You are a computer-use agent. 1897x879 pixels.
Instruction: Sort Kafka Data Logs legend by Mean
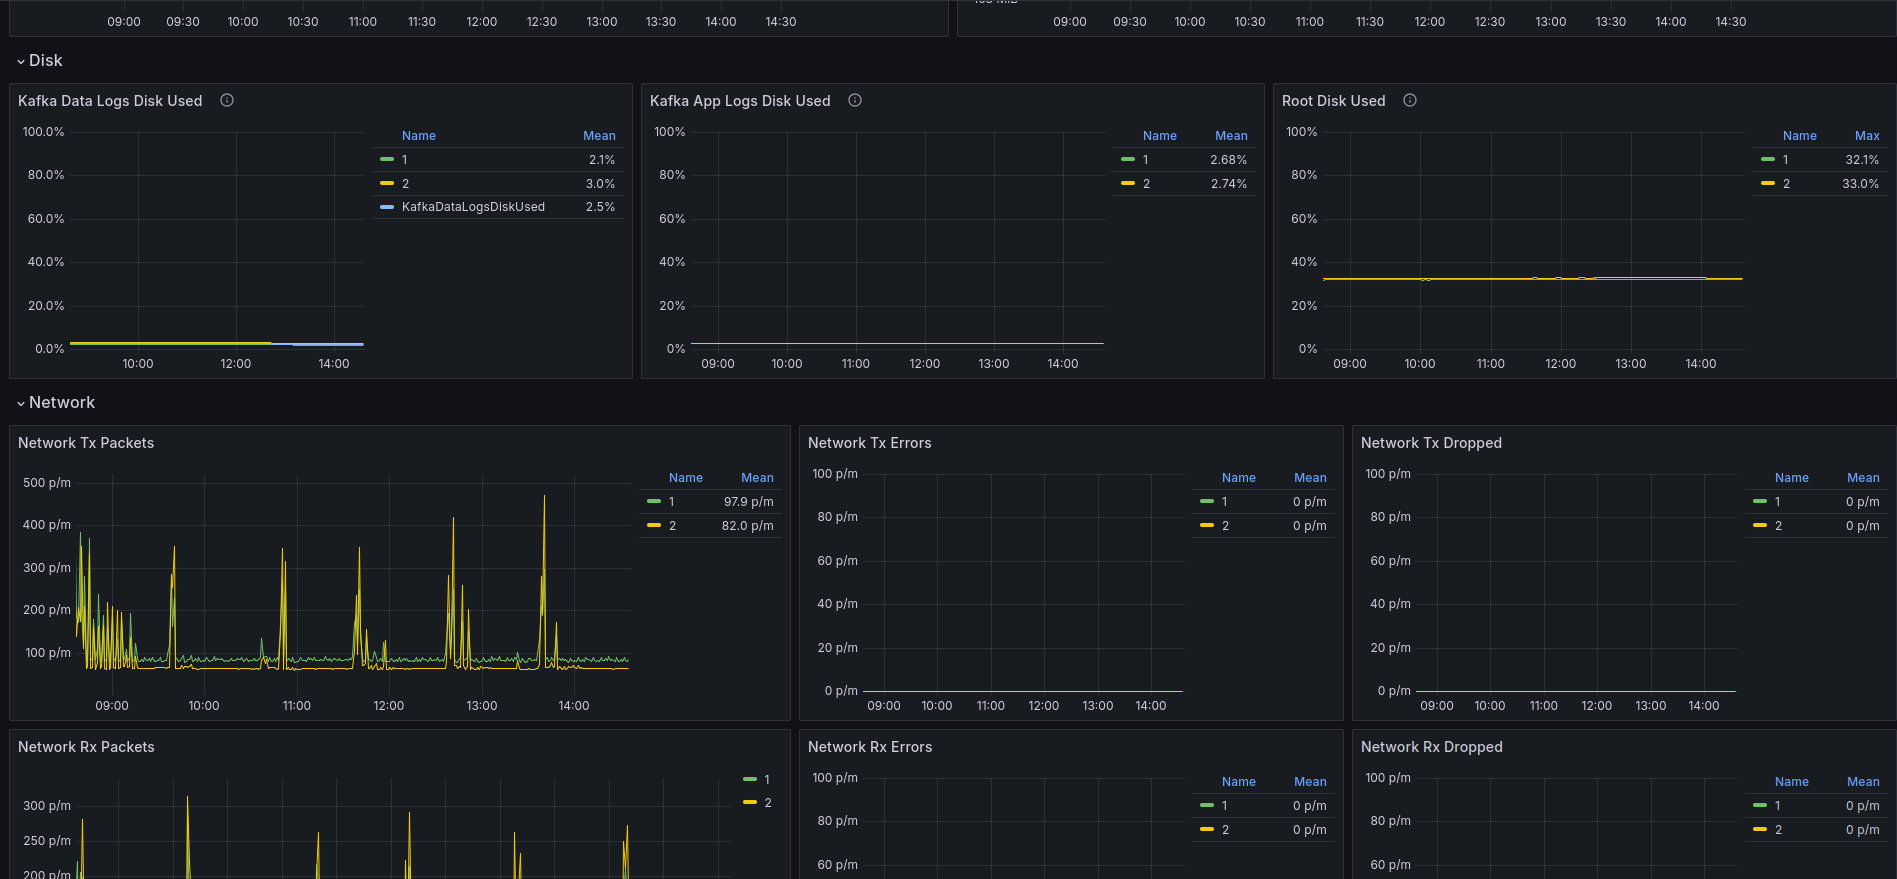click(x=599, y=136)
